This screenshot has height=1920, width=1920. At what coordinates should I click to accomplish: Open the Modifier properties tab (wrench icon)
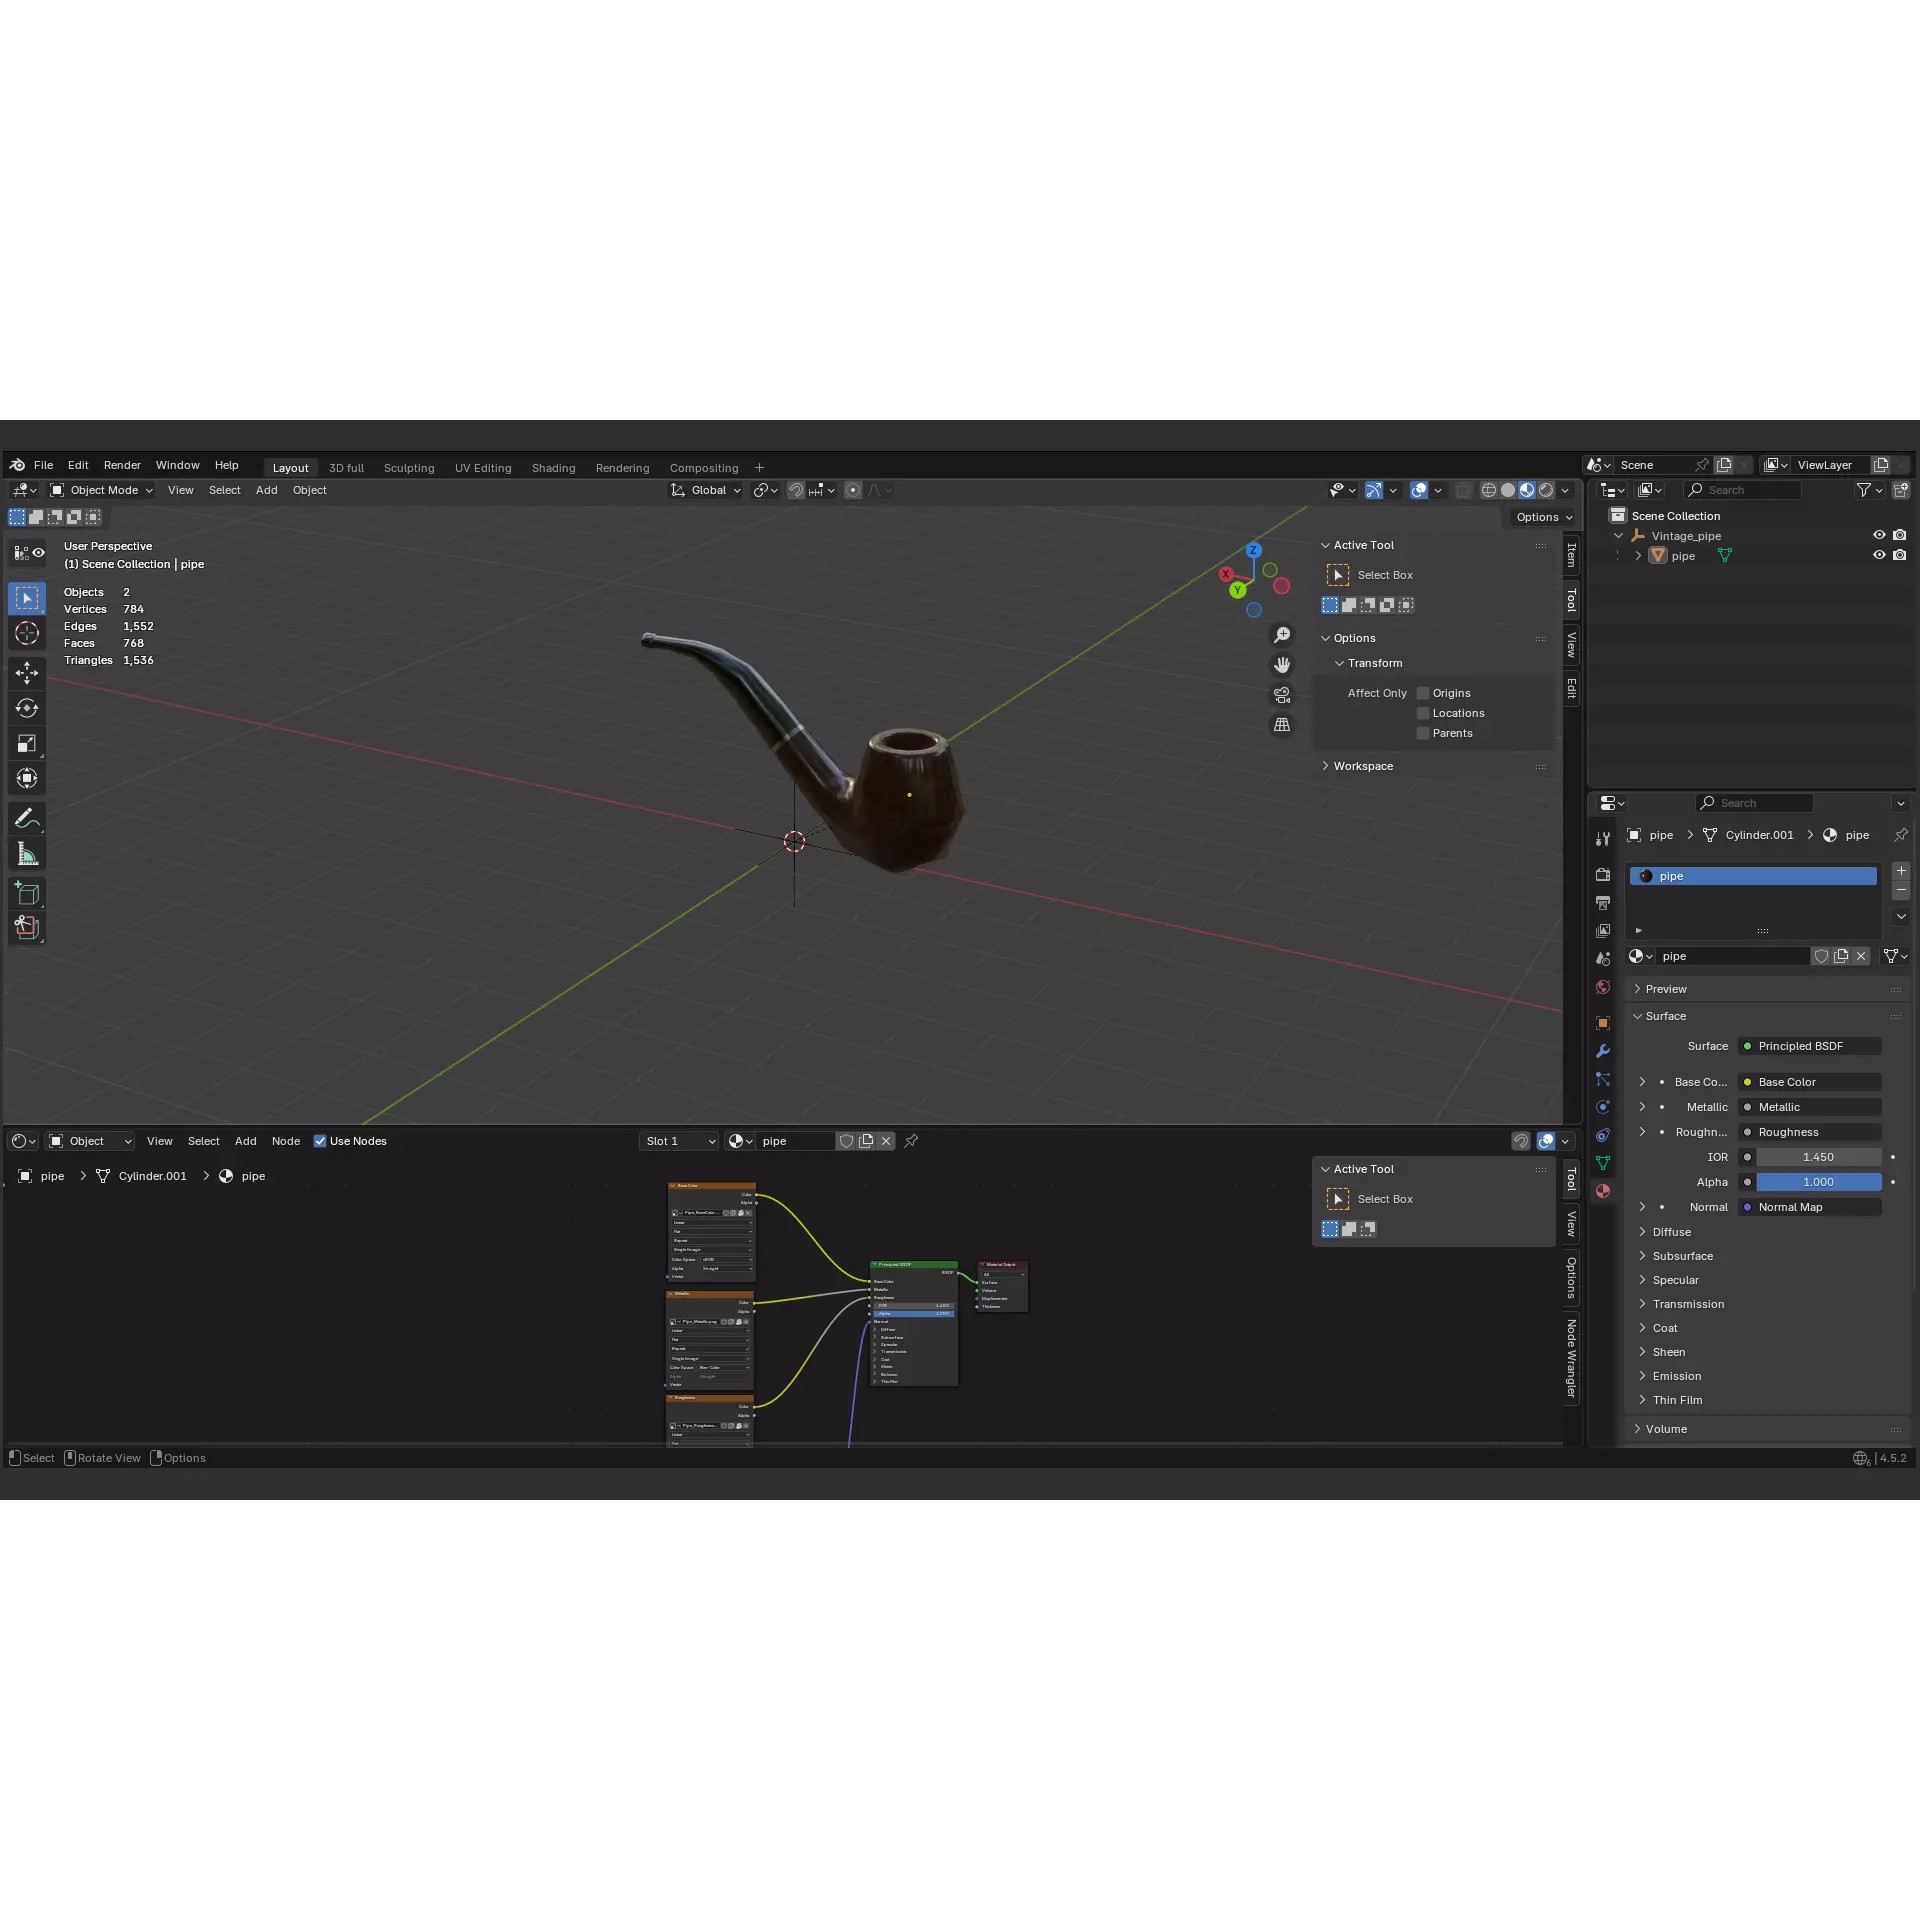(1603, 1051)
